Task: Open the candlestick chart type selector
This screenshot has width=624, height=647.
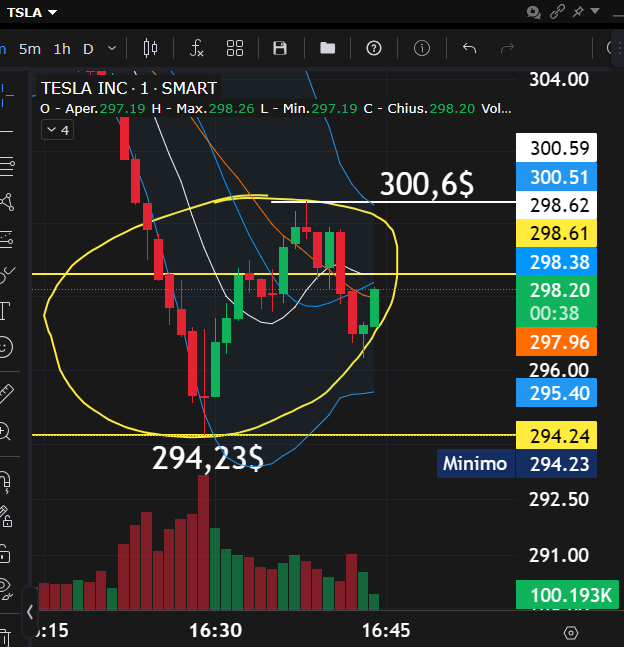Action: 150,48
